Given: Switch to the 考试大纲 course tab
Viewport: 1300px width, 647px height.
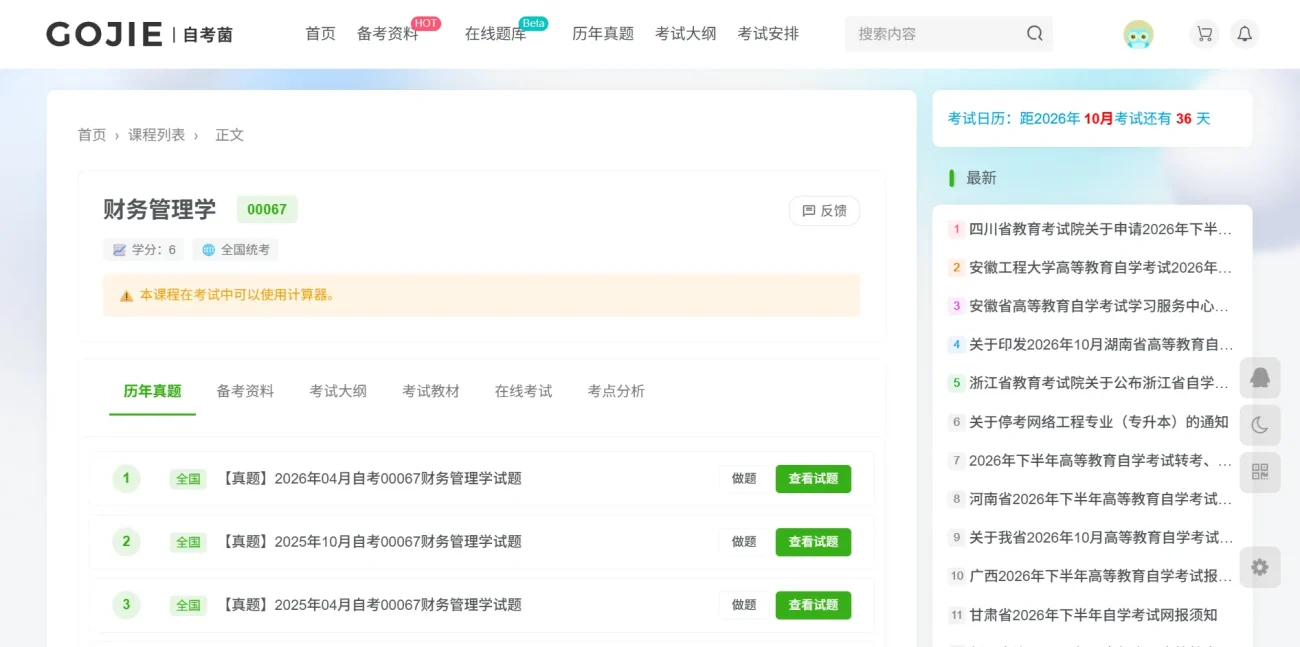Looking at the screenshot, I should pyautogui.click(x=338, y=391).
